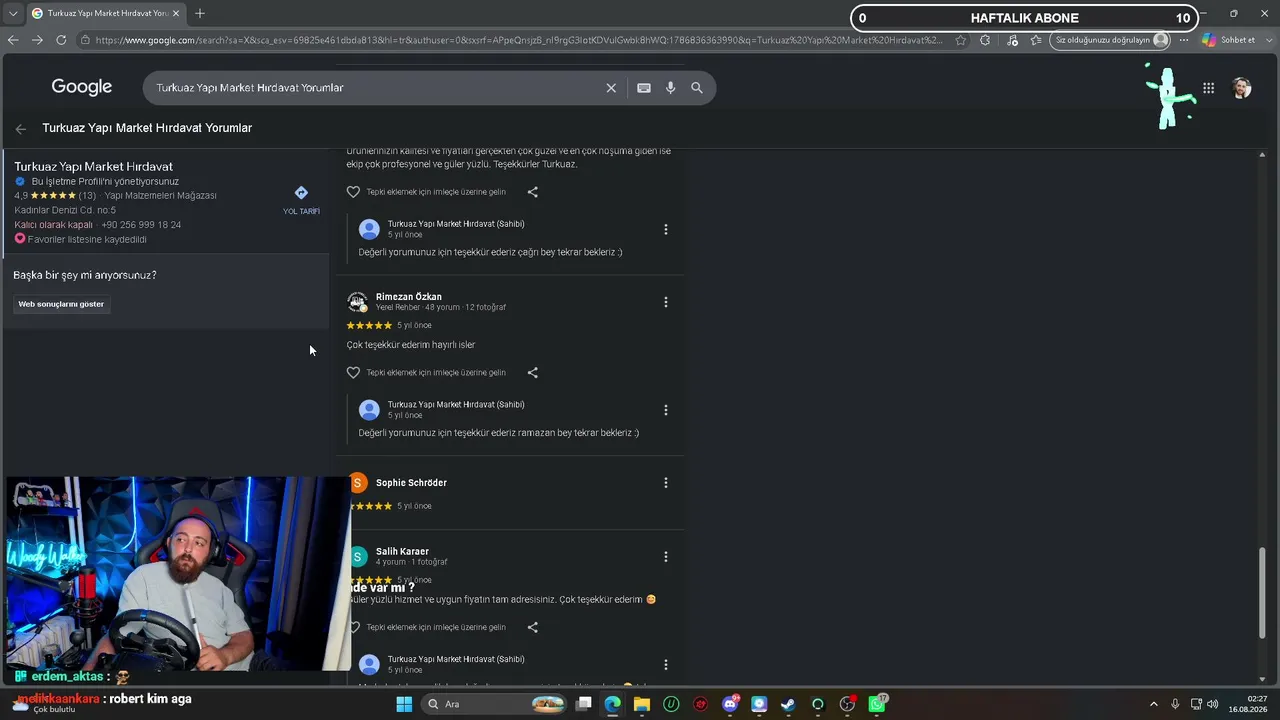Click Siz olduğunuzu doğrulayın profile button

[1111, 40]
